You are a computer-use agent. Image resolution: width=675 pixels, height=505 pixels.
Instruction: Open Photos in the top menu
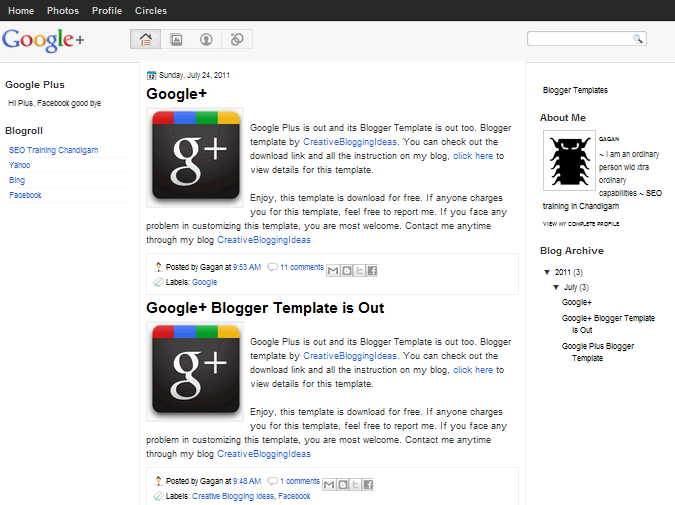pos(63,11)
